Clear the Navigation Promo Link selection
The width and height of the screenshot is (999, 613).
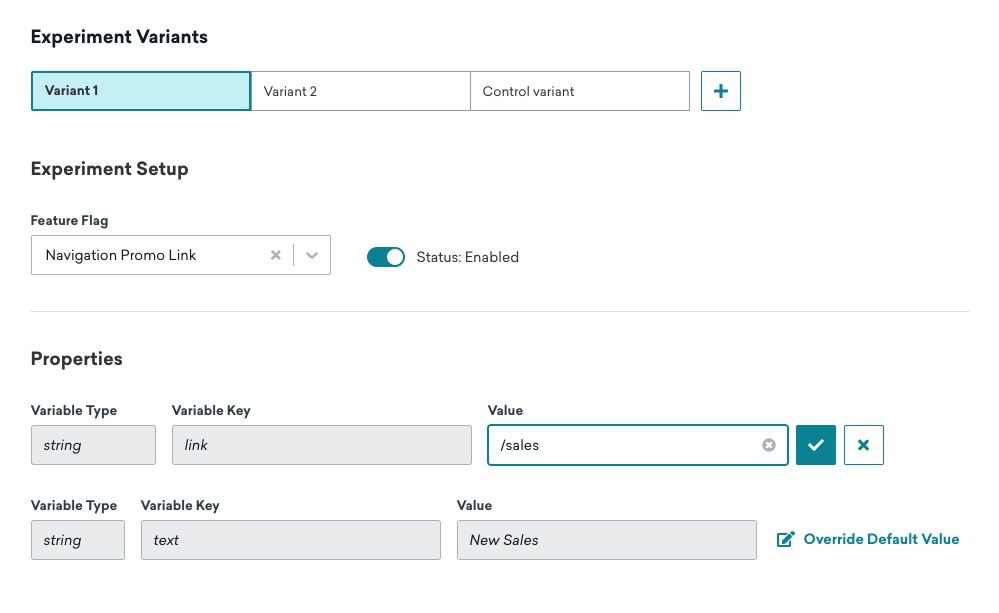tap(275, 255)
